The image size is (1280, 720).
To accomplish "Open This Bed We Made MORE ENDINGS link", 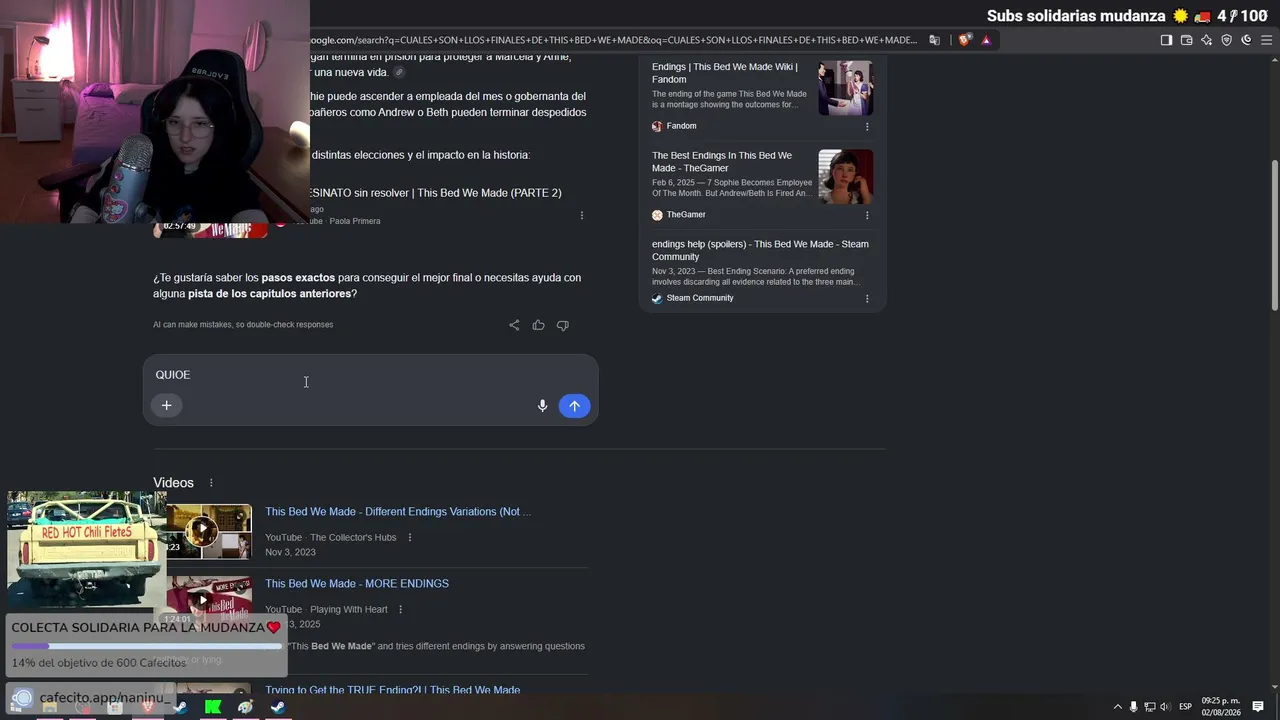I will 357,584.
